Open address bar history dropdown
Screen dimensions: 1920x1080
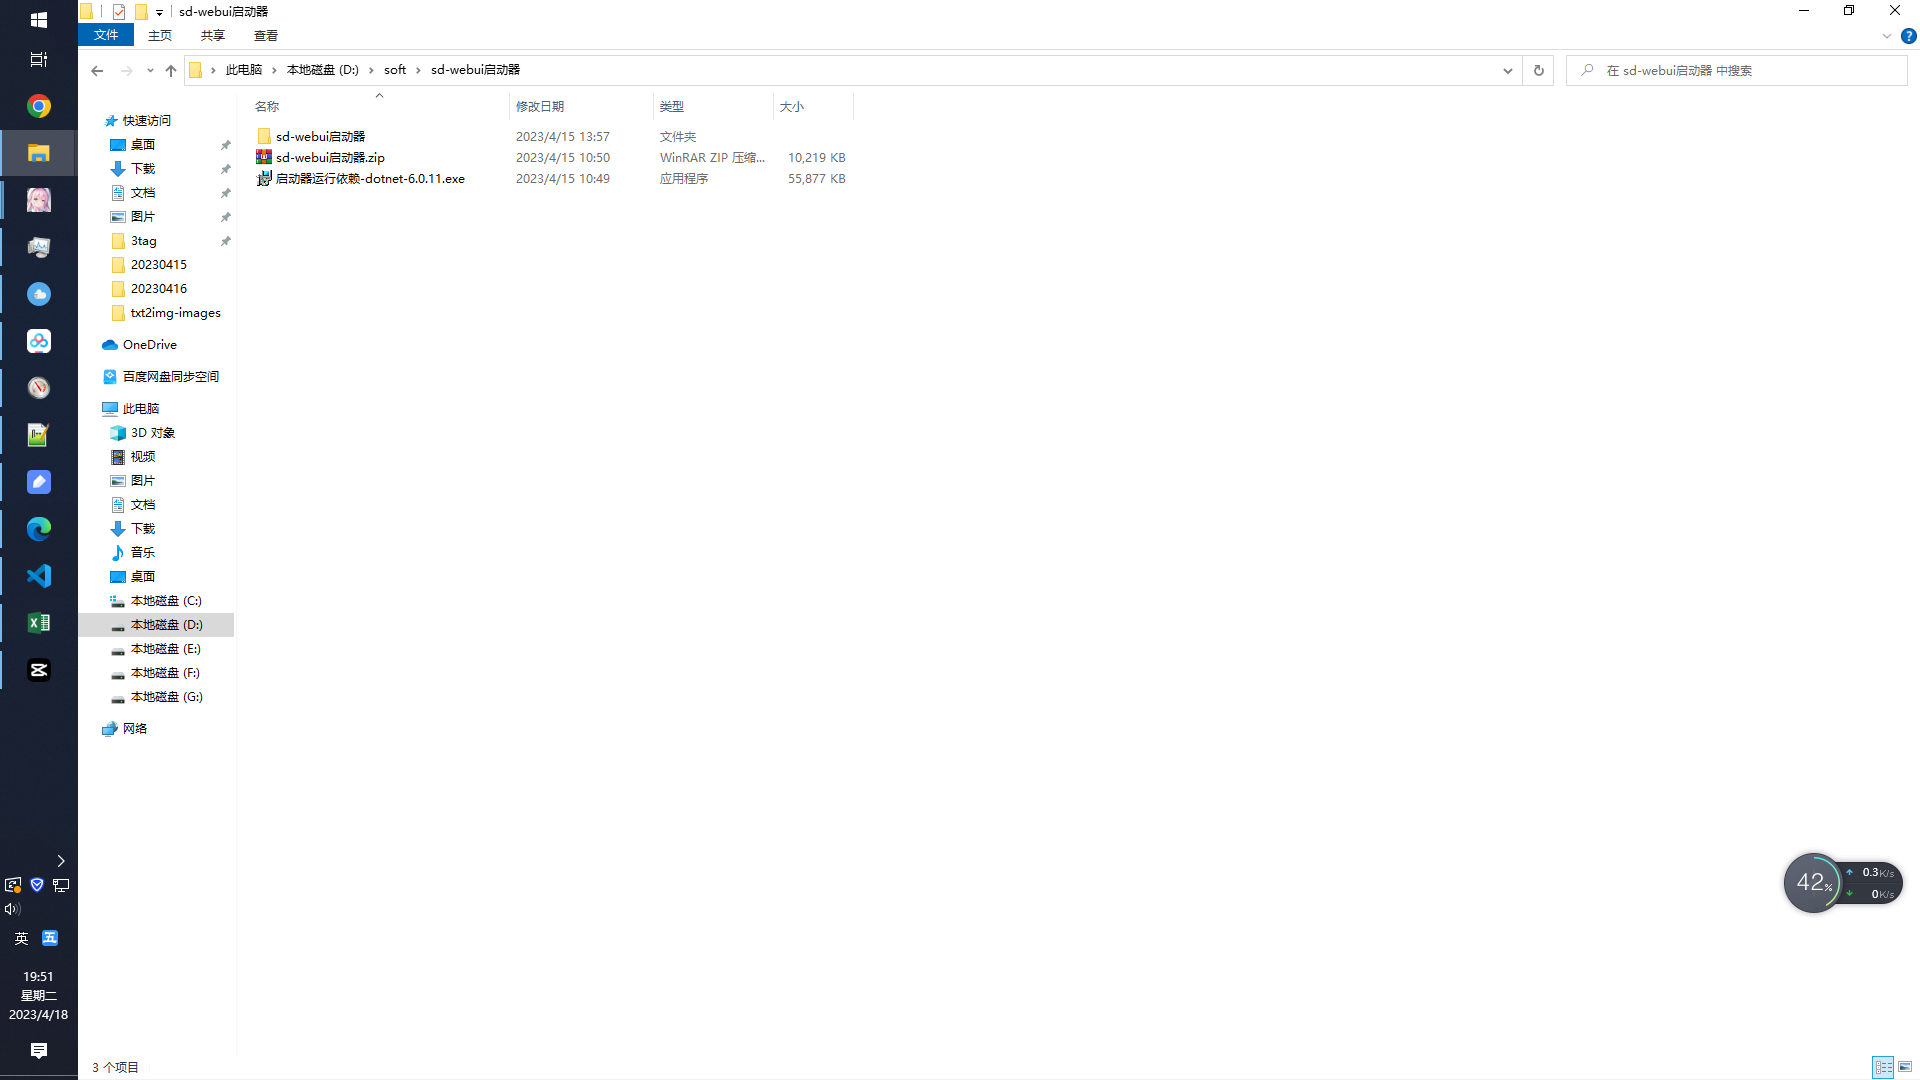(1507, 70)
